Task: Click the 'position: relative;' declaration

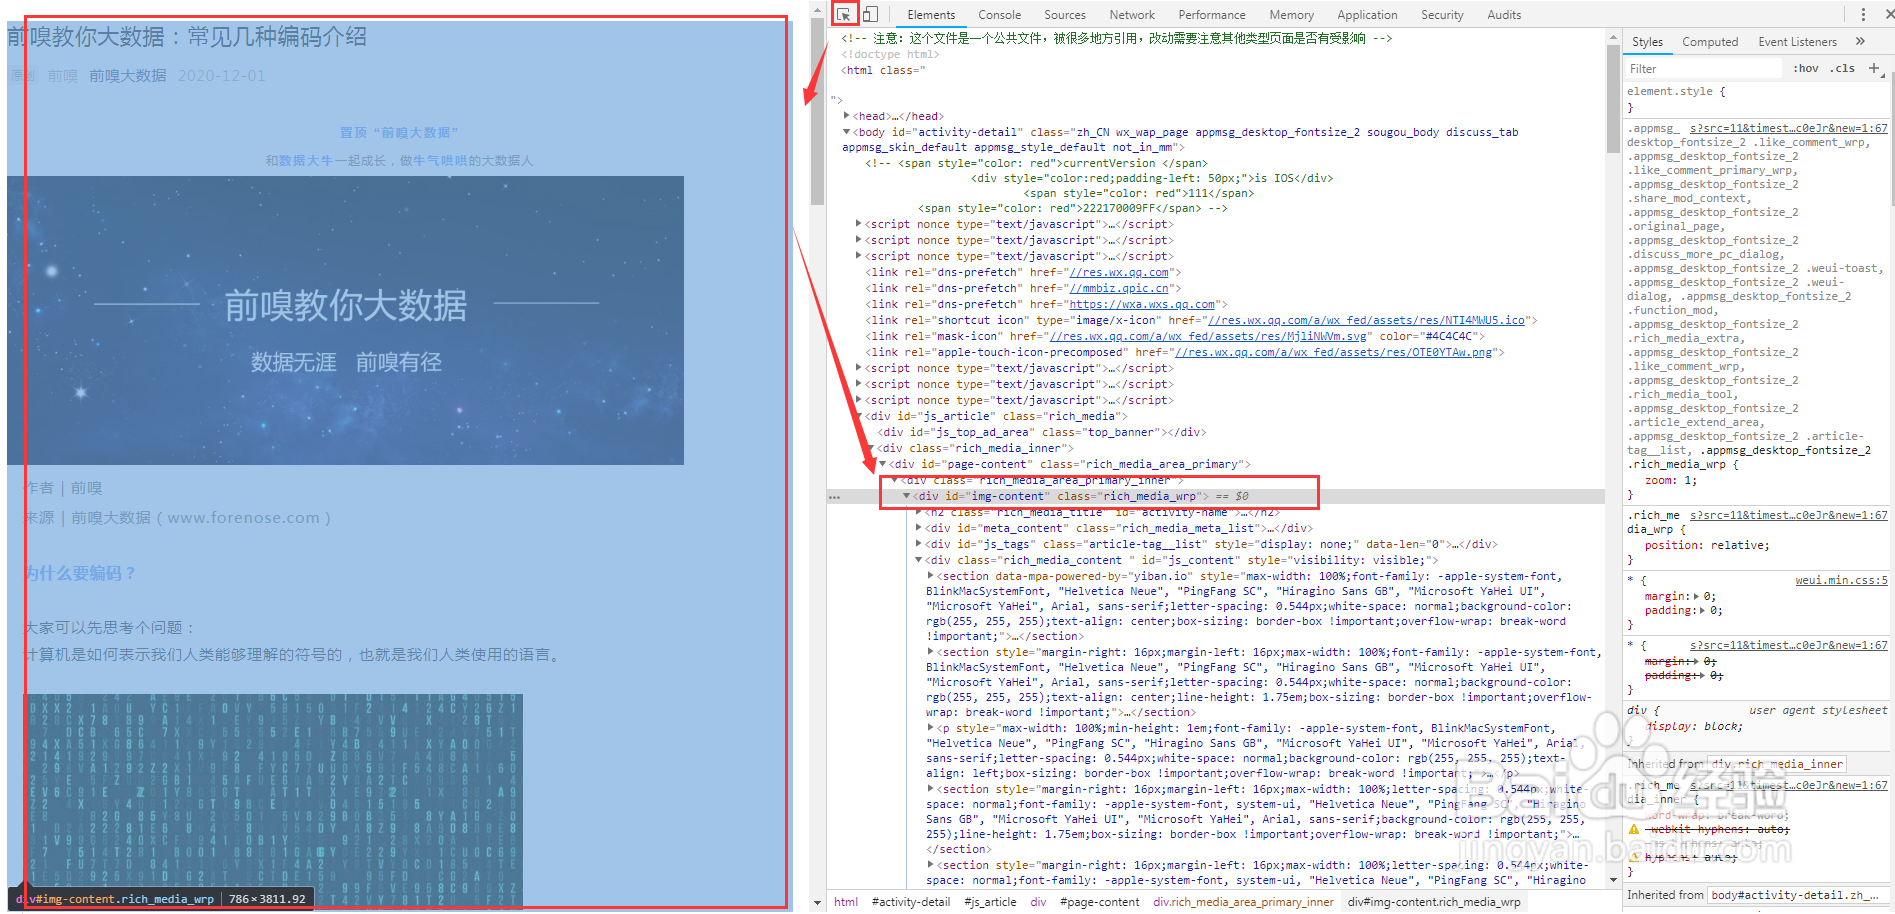Action: (1707, 545)
